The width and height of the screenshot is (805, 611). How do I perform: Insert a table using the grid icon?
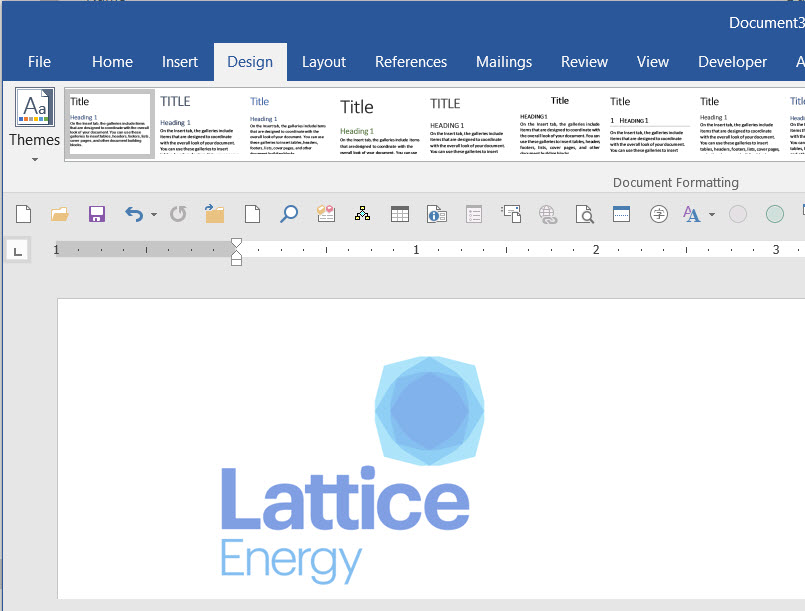399,214
